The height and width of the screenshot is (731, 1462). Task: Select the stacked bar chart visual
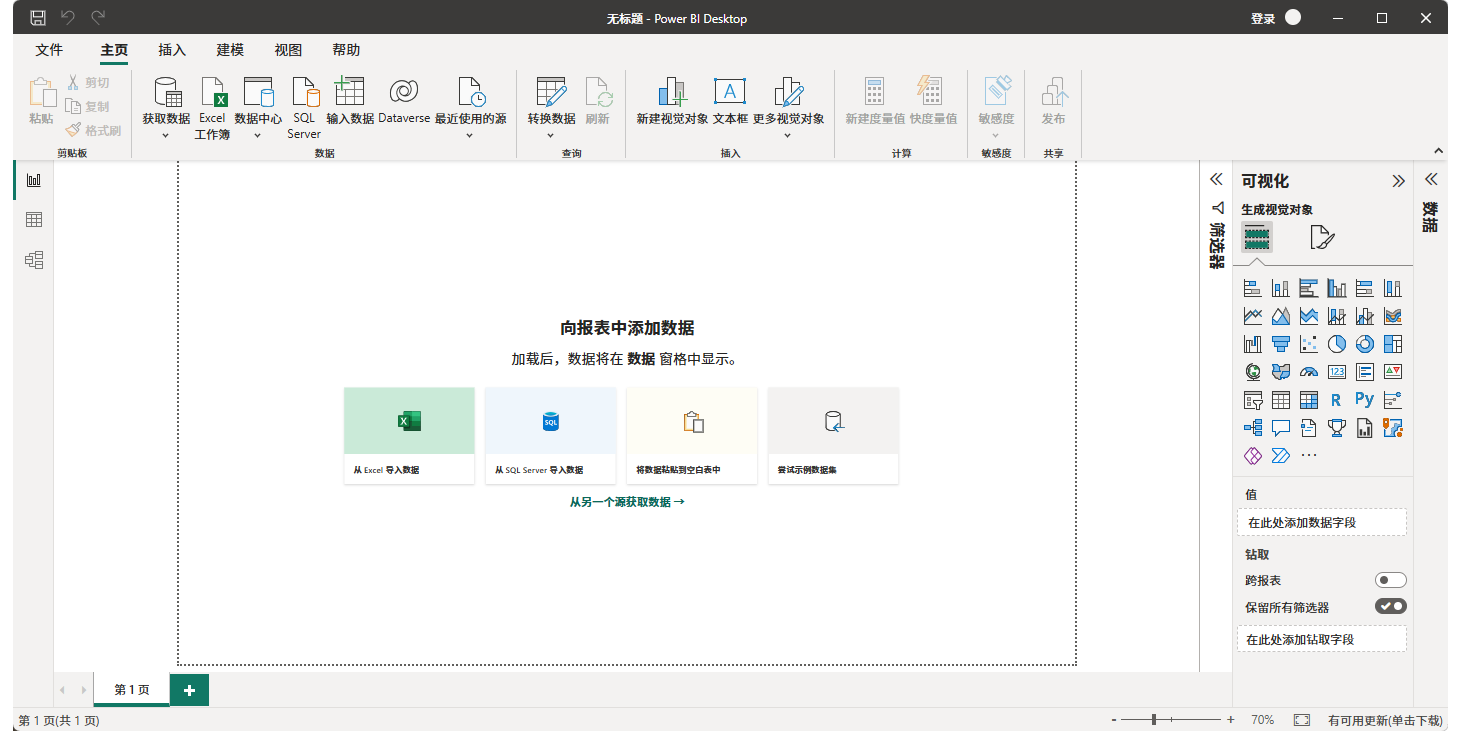1253,287
